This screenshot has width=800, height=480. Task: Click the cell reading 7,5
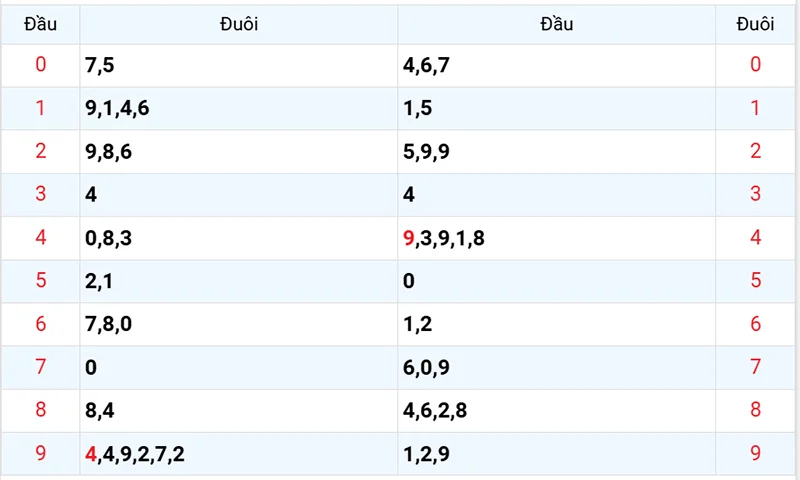(100, 65)
